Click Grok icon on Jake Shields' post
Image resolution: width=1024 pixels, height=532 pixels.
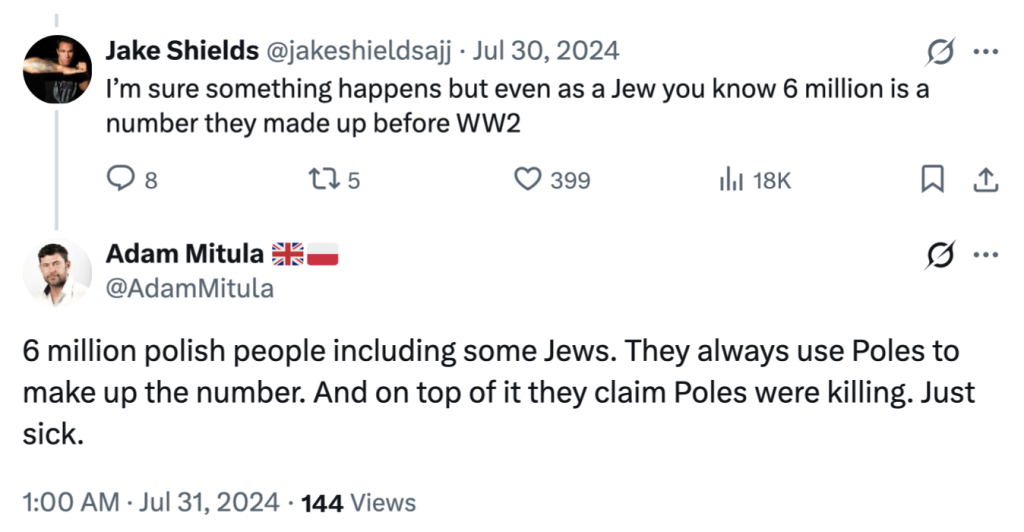coord(941,51)
